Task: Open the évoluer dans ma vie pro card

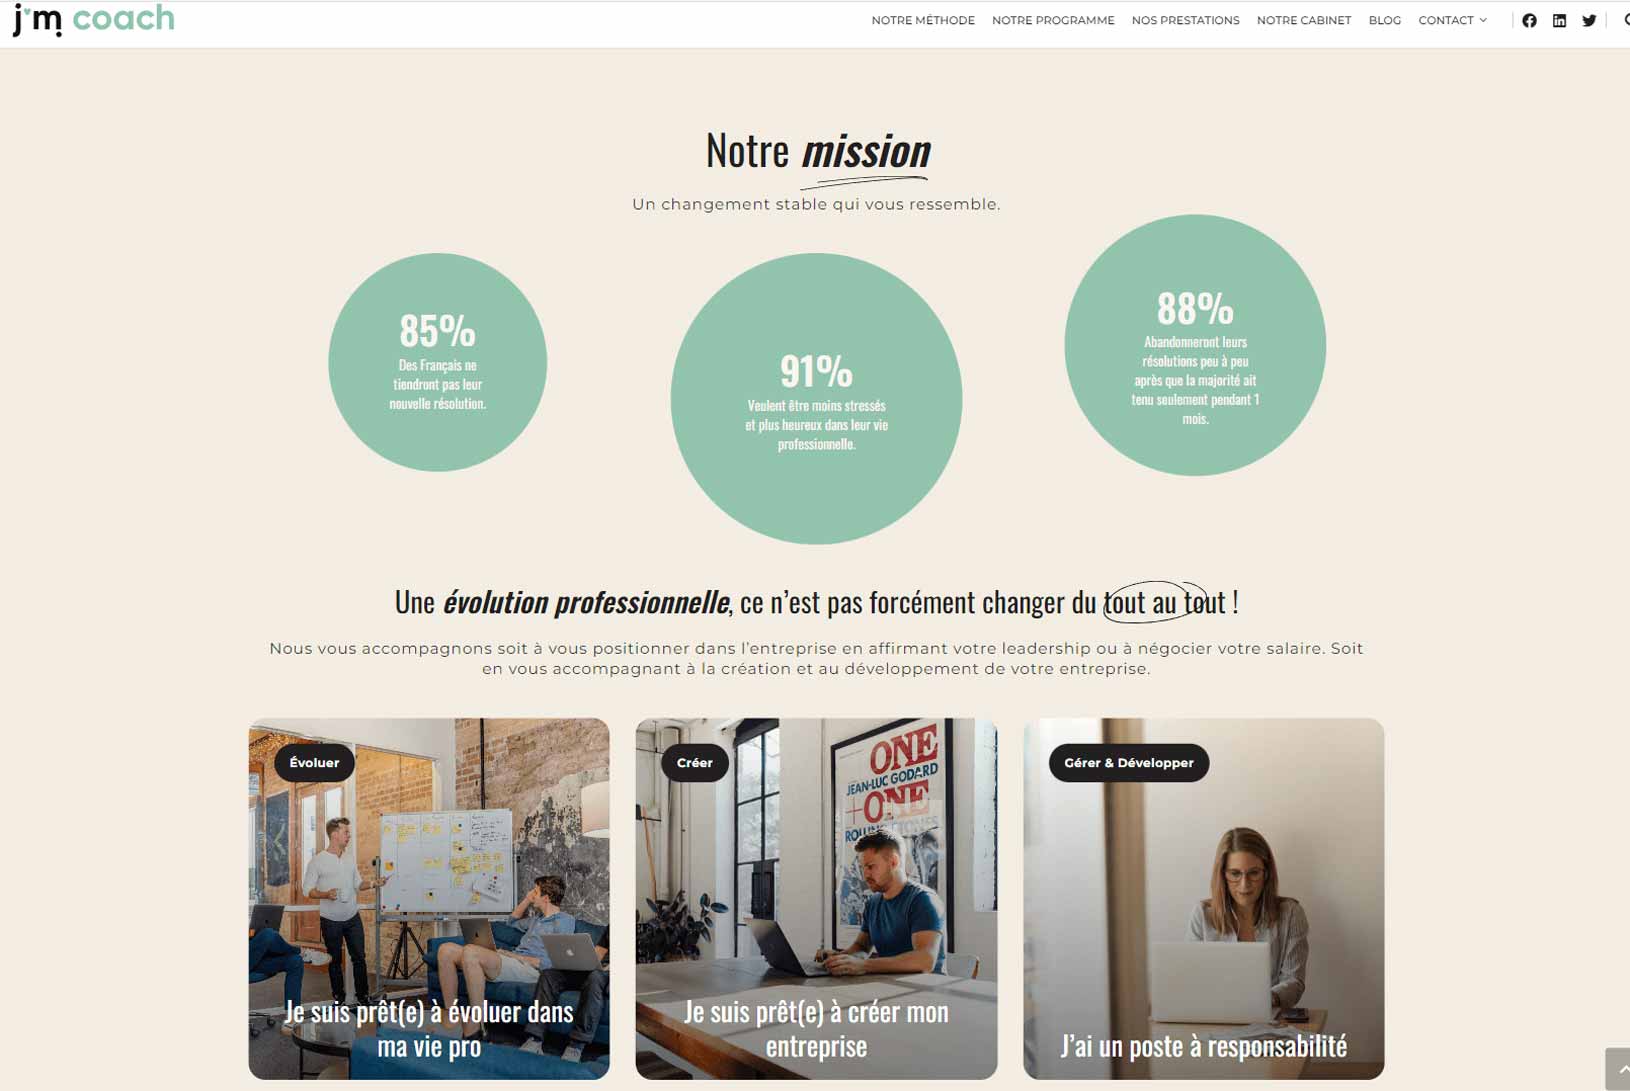Action: (429, 898)
